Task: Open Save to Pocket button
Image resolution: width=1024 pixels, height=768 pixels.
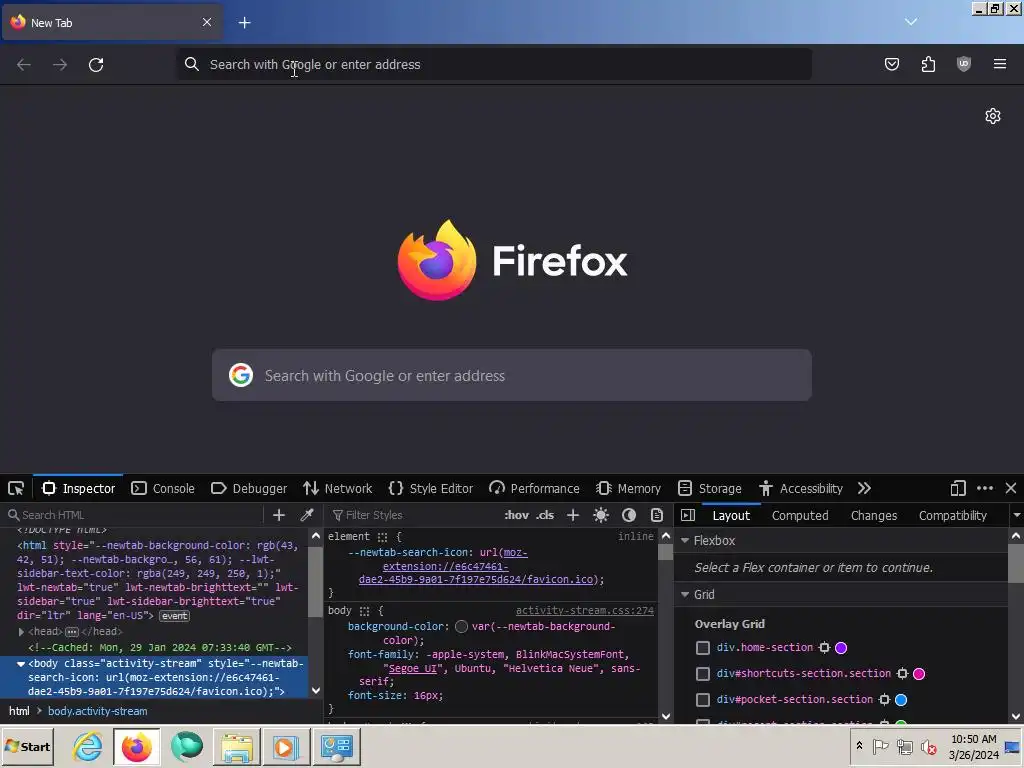Action: click(x=891, y=64)
